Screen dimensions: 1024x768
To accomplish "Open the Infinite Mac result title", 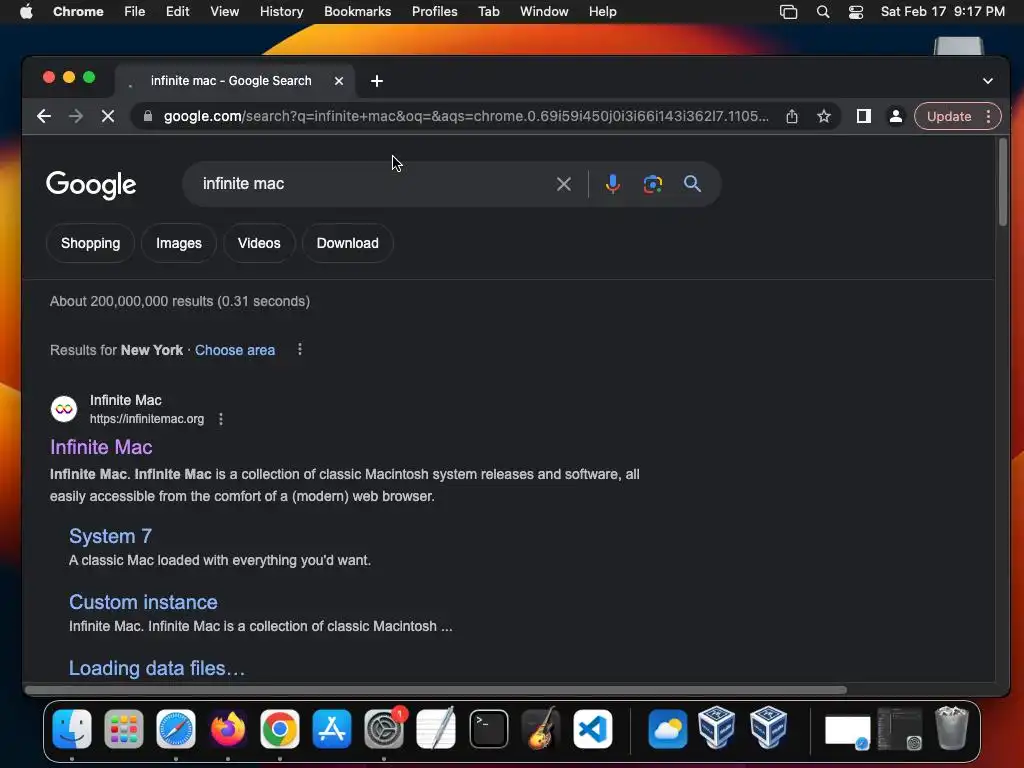I will (x=101, y=447).
